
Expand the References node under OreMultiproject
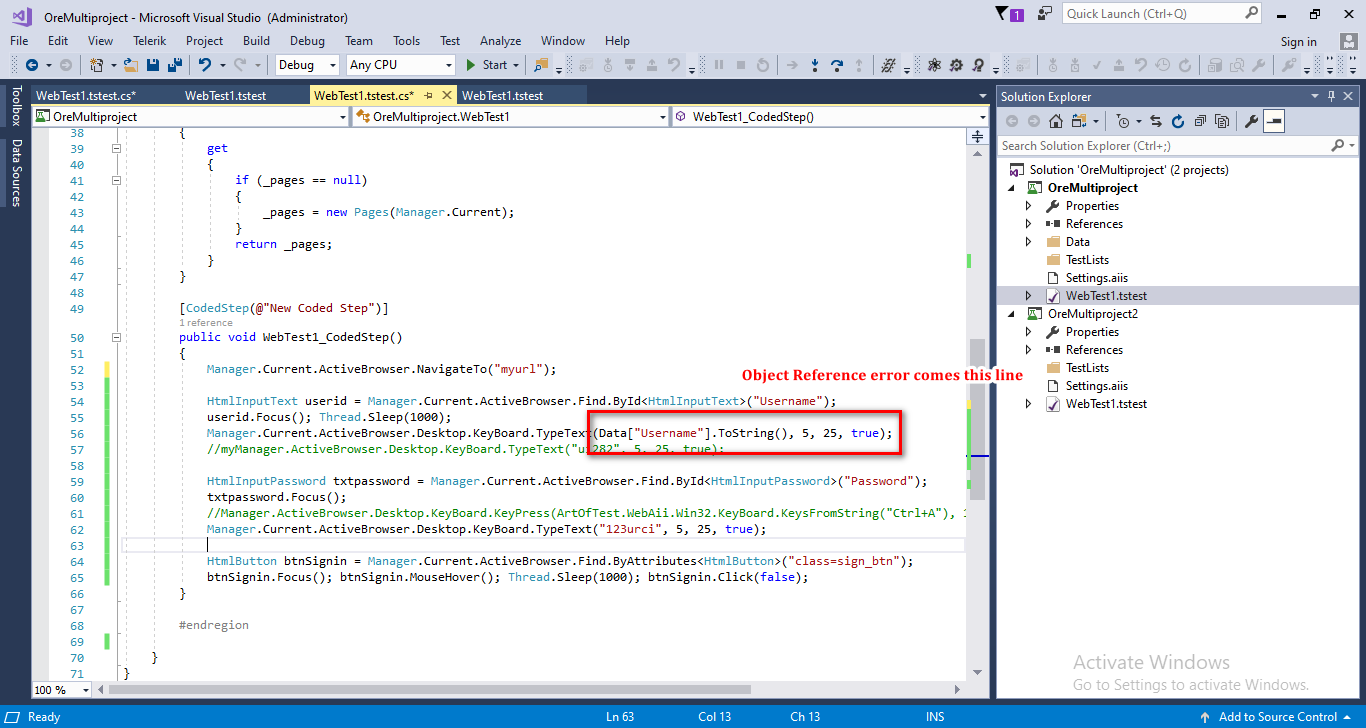(1028, 224)
